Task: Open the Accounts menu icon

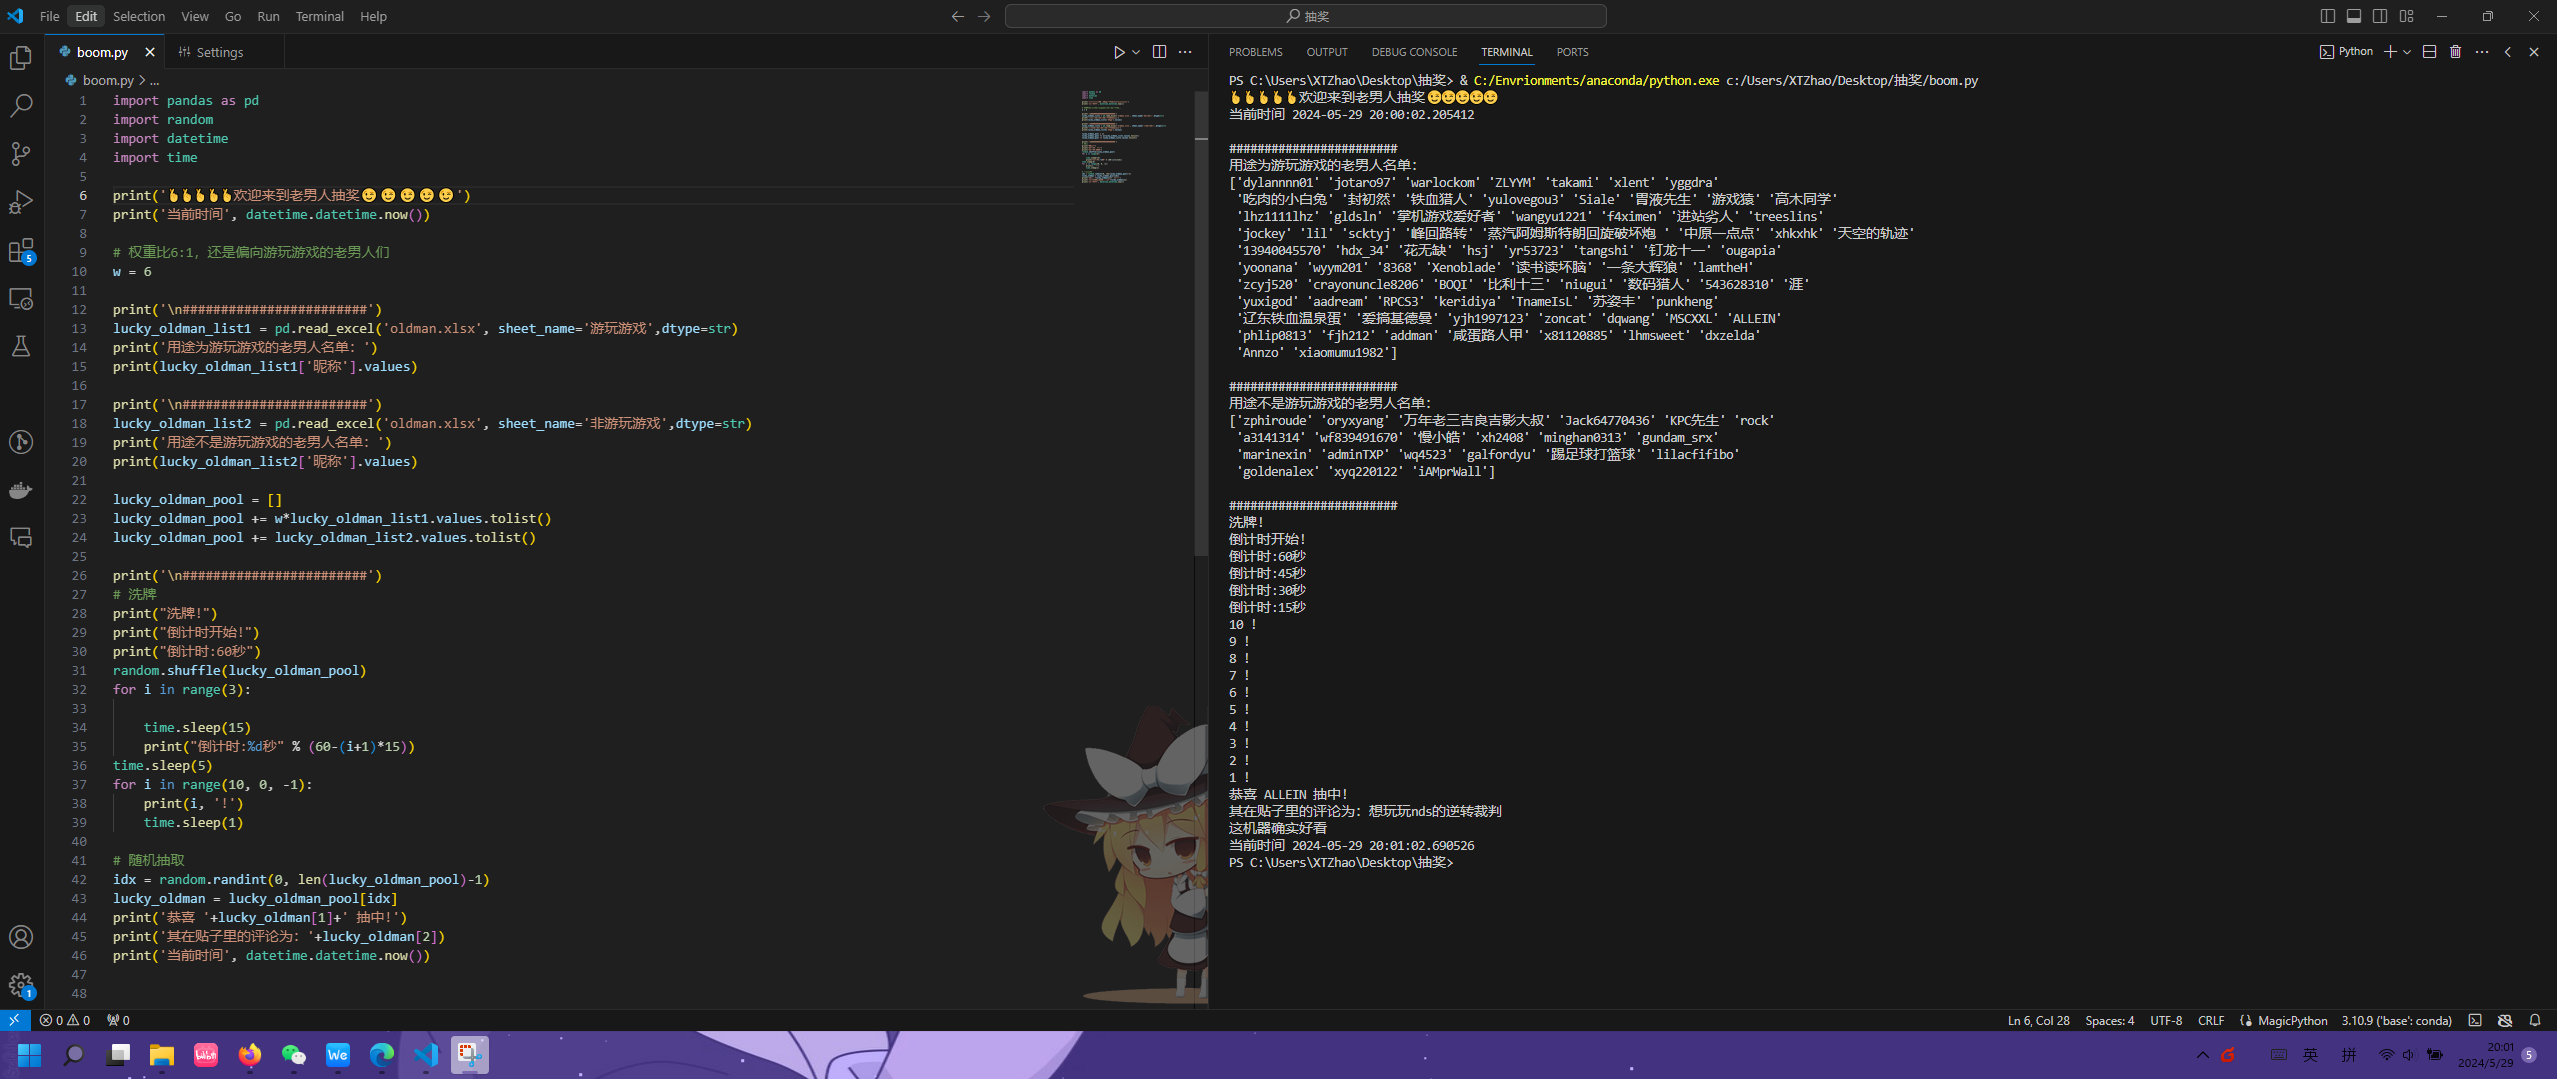Action: [x=21, y=937]
